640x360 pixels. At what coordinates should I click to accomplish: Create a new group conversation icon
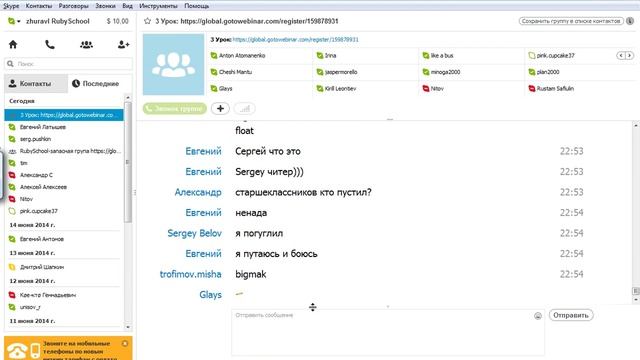coord(86,44)
